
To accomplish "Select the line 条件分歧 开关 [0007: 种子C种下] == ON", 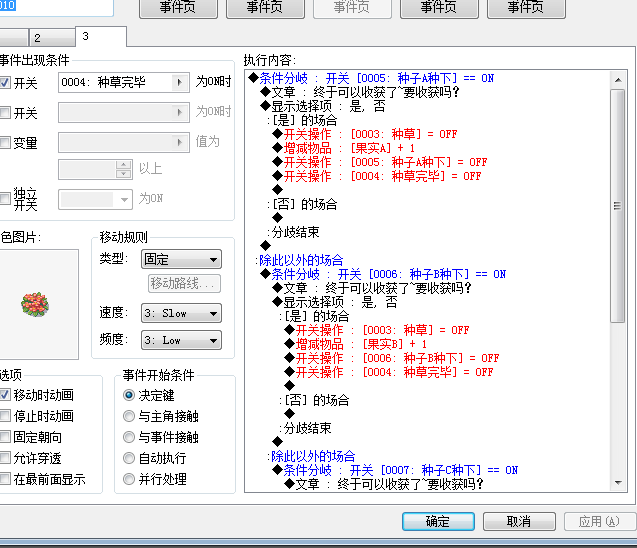I will click(x=395, y=470).
